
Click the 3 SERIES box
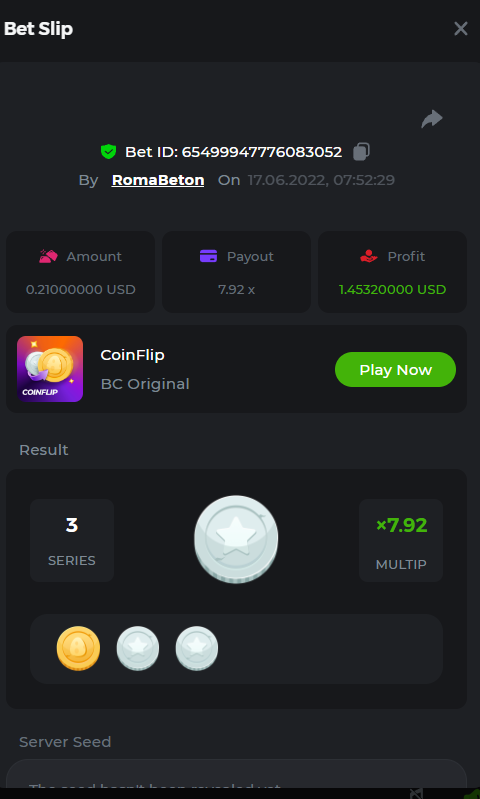72,540
